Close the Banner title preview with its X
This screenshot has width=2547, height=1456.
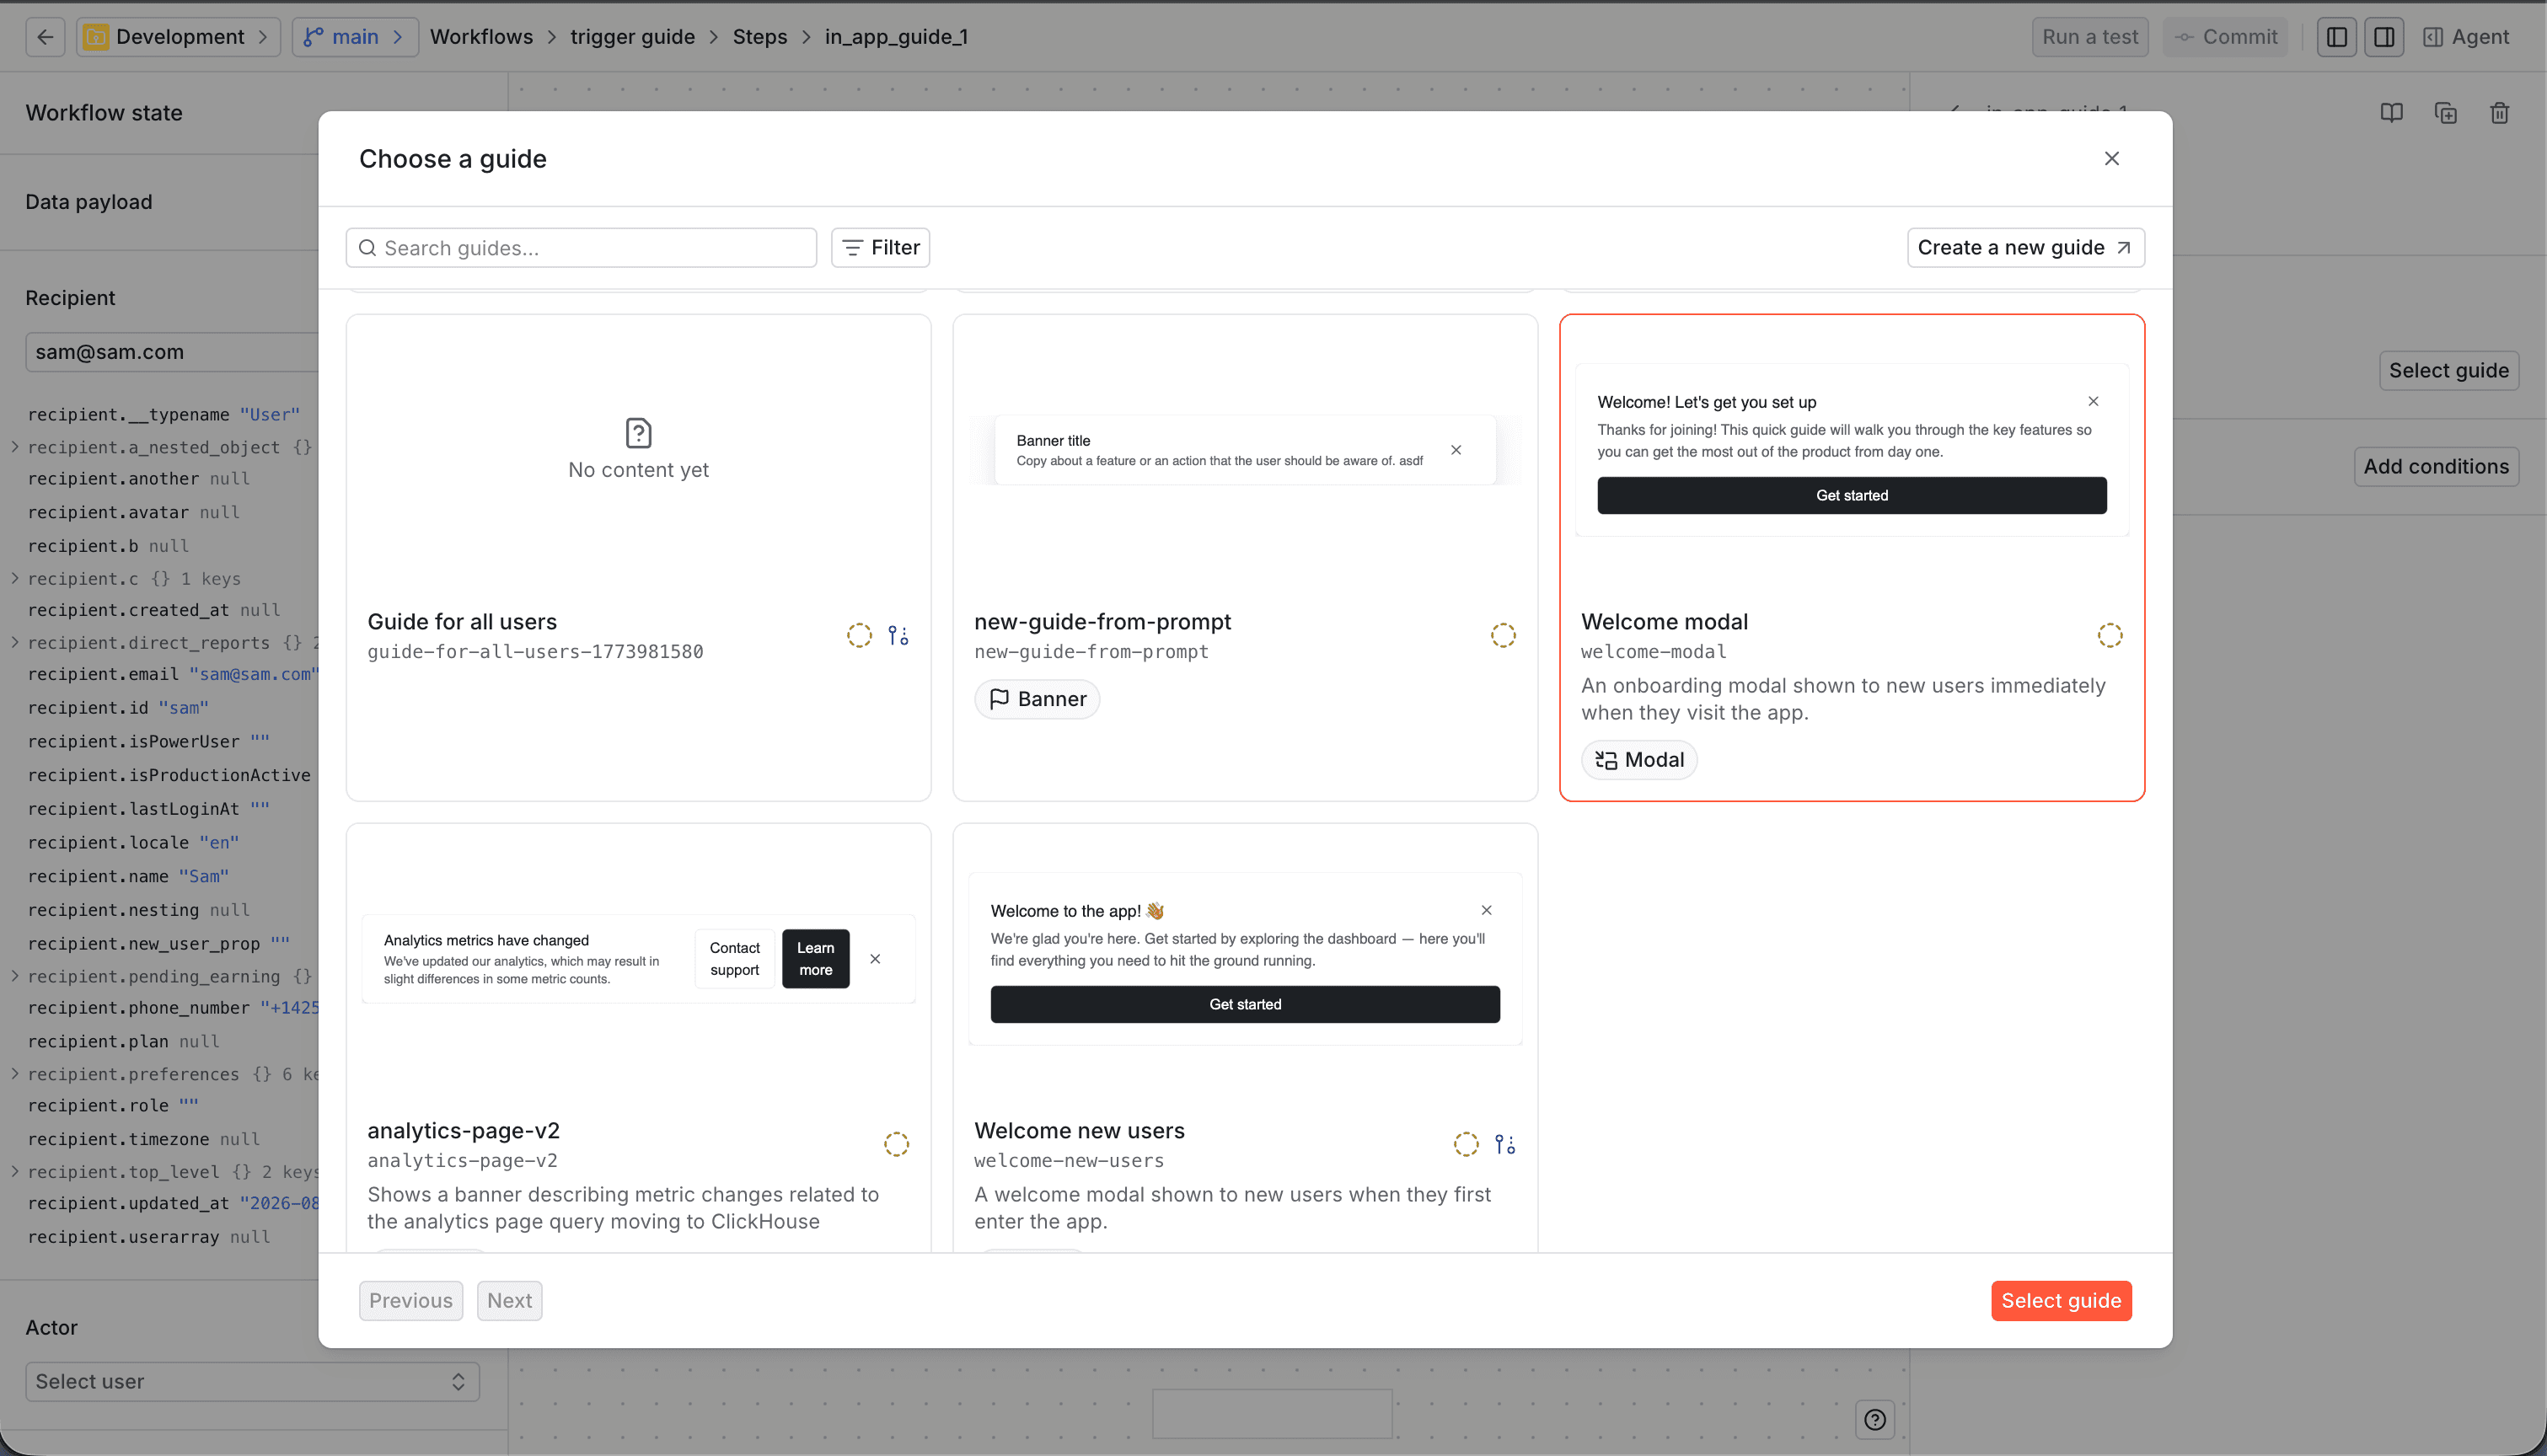pos(1456,450)
